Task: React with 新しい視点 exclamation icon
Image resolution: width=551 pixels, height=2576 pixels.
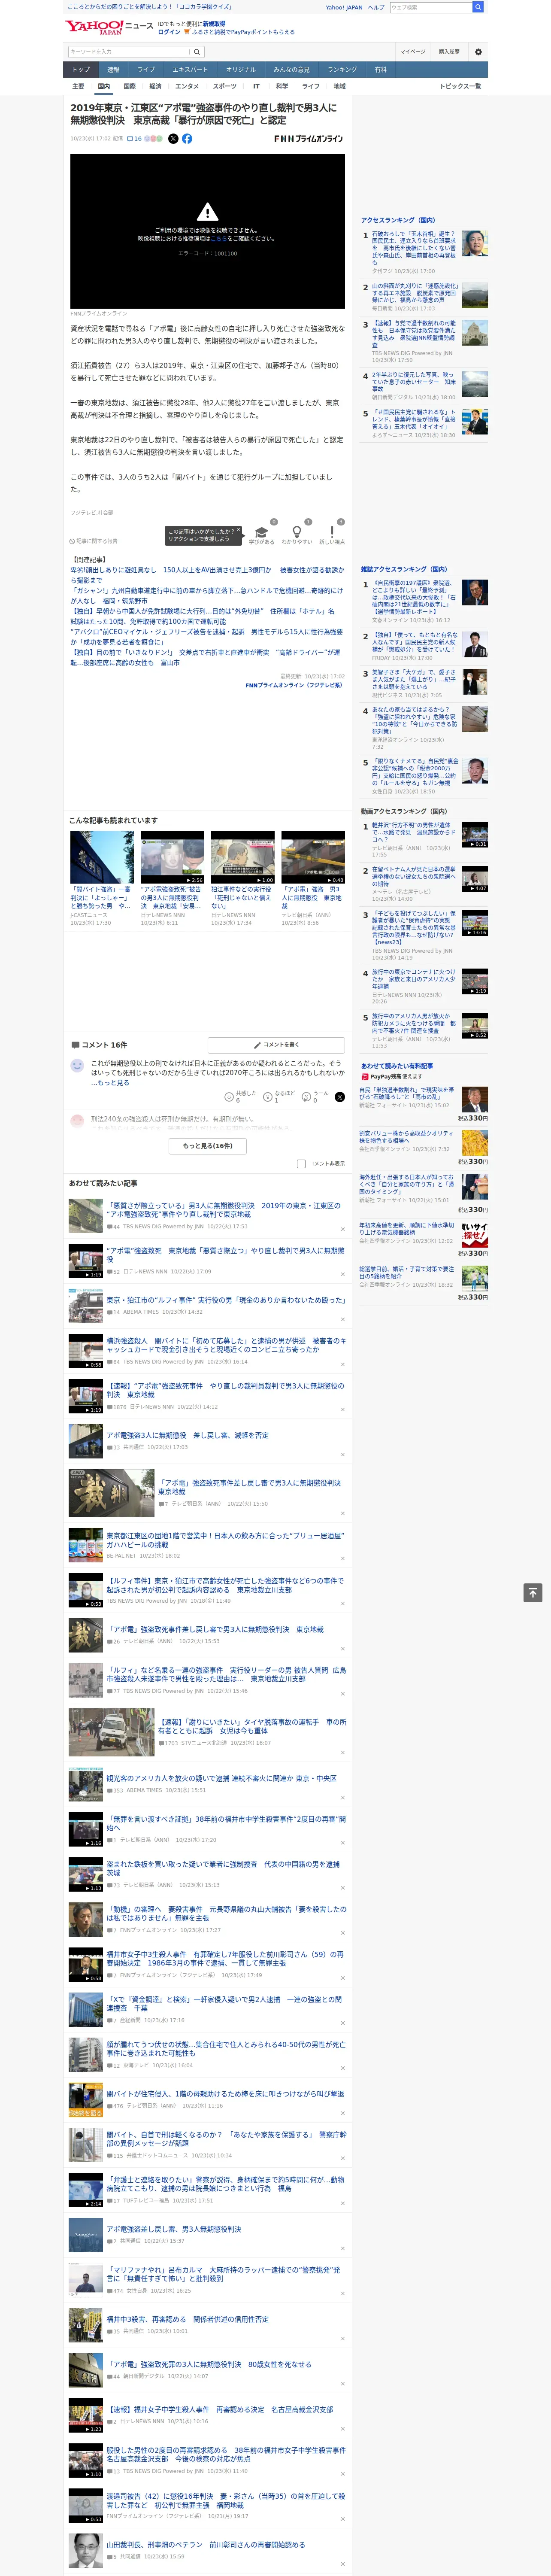Action: click(332, 533)
